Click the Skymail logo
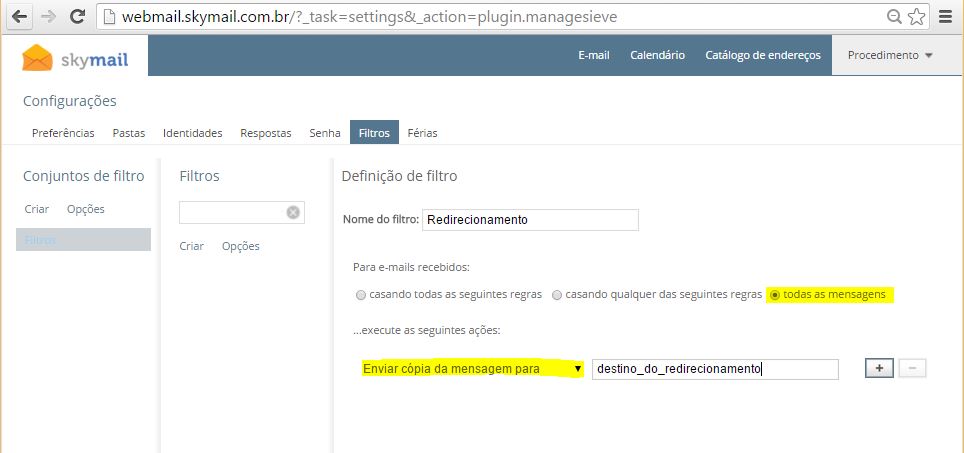The image size is (964, 453). point(75,59)
